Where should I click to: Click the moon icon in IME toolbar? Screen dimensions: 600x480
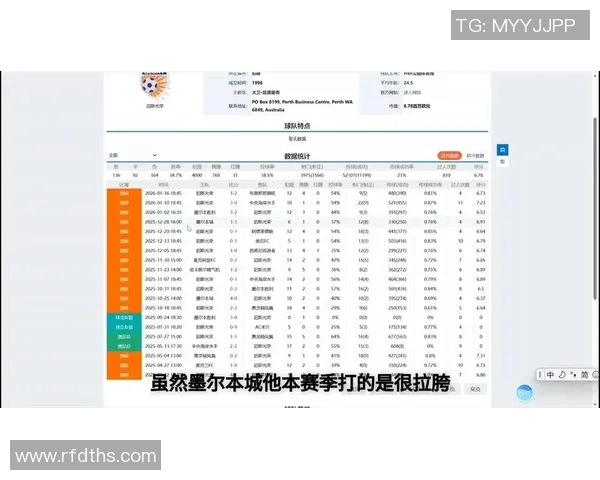[x=562, y=375]
